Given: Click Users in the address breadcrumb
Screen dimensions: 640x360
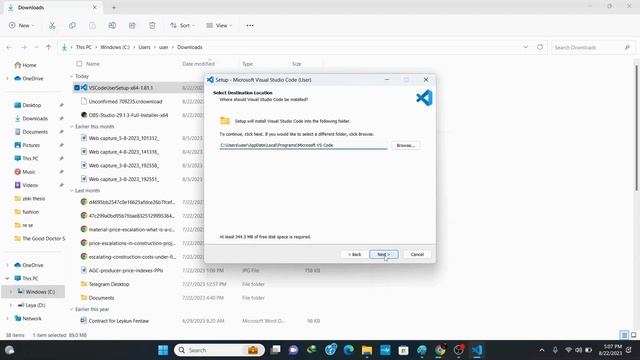Looking at the screenshot, I should (144, 47).
